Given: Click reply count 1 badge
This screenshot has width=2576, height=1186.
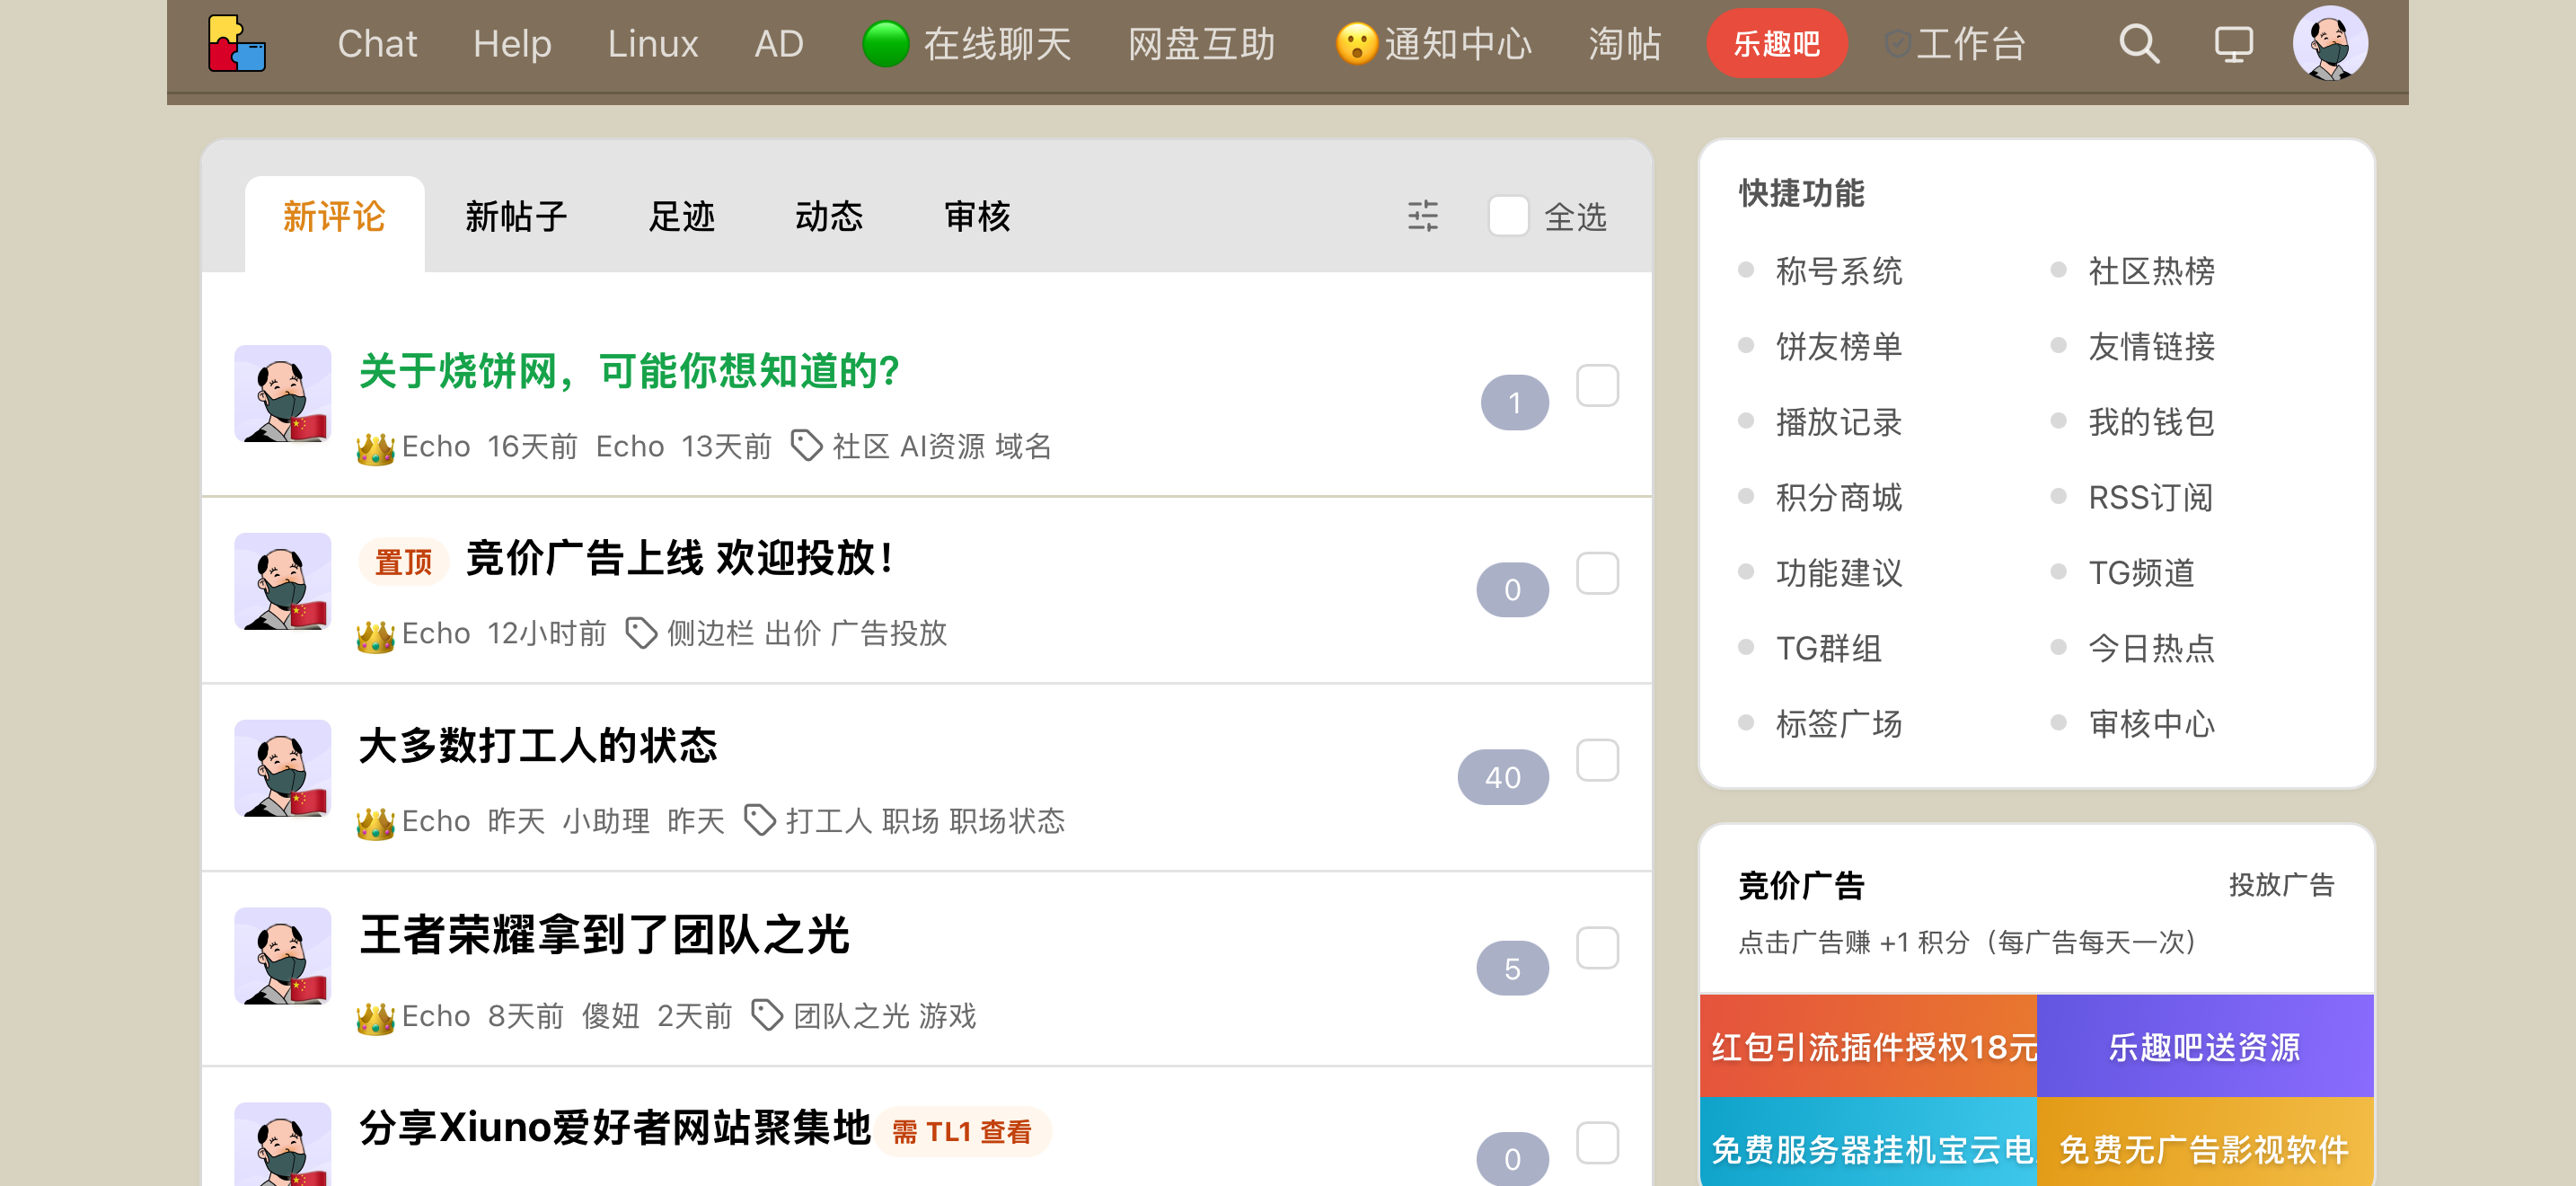Looking at the screenshot, I should [1515, 403].
